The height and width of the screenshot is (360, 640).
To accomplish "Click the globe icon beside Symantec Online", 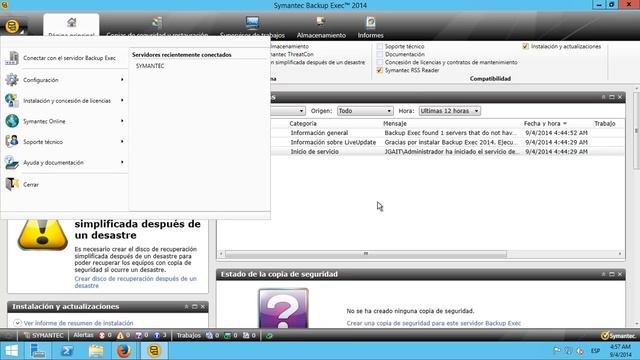I will point(12,121).
